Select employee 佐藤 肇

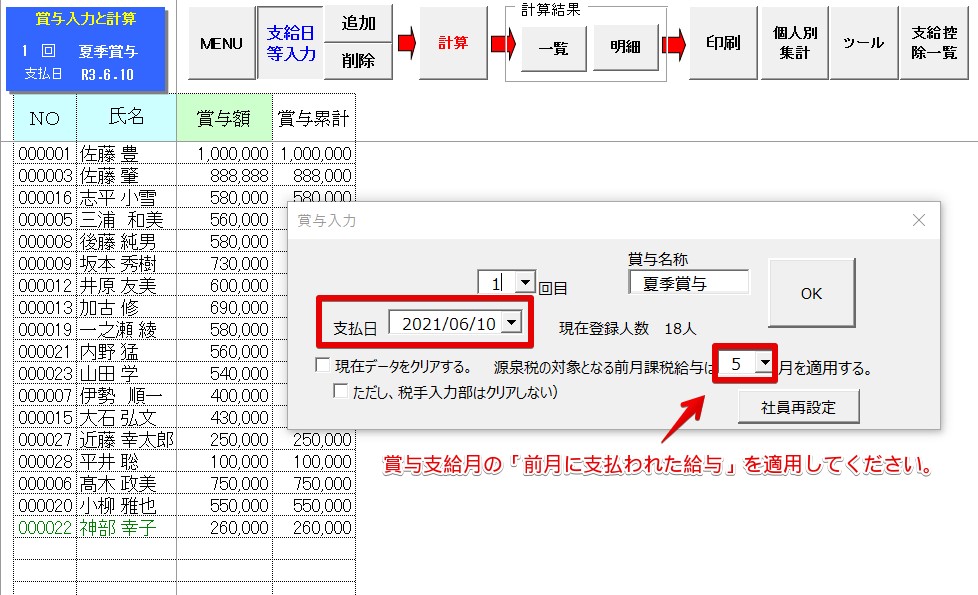point(127,175)
